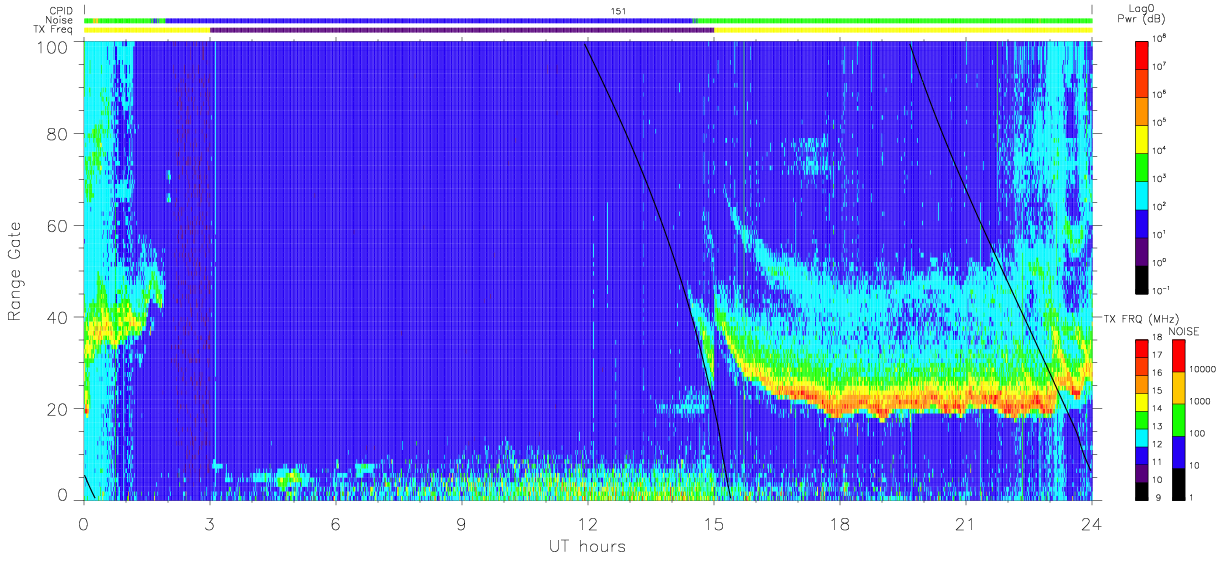Pick the yellow segment of power colorbar
Viewport: 1228px width, 567px height.
point(1142,138)
